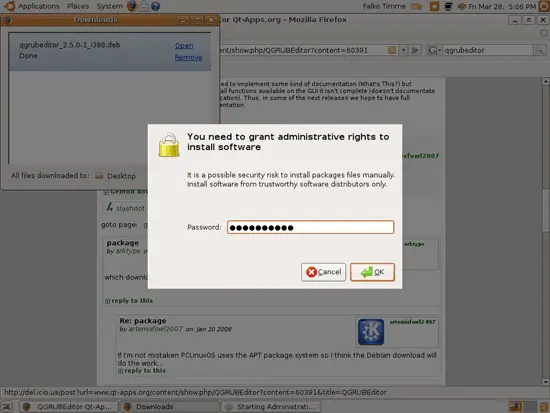Click the Firefox page scrollbar up arrow
The height and width of the screenshot is (413, 550).
[x=545, y=81]
